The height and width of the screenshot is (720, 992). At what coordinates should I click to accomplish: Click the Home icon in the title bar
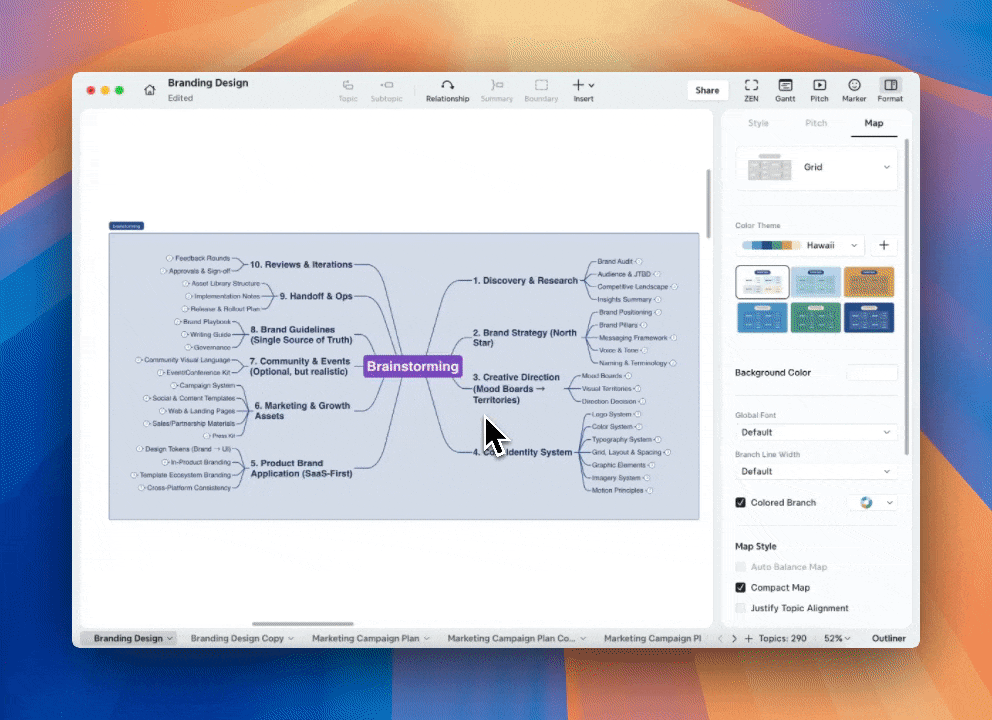click(149, 90)
